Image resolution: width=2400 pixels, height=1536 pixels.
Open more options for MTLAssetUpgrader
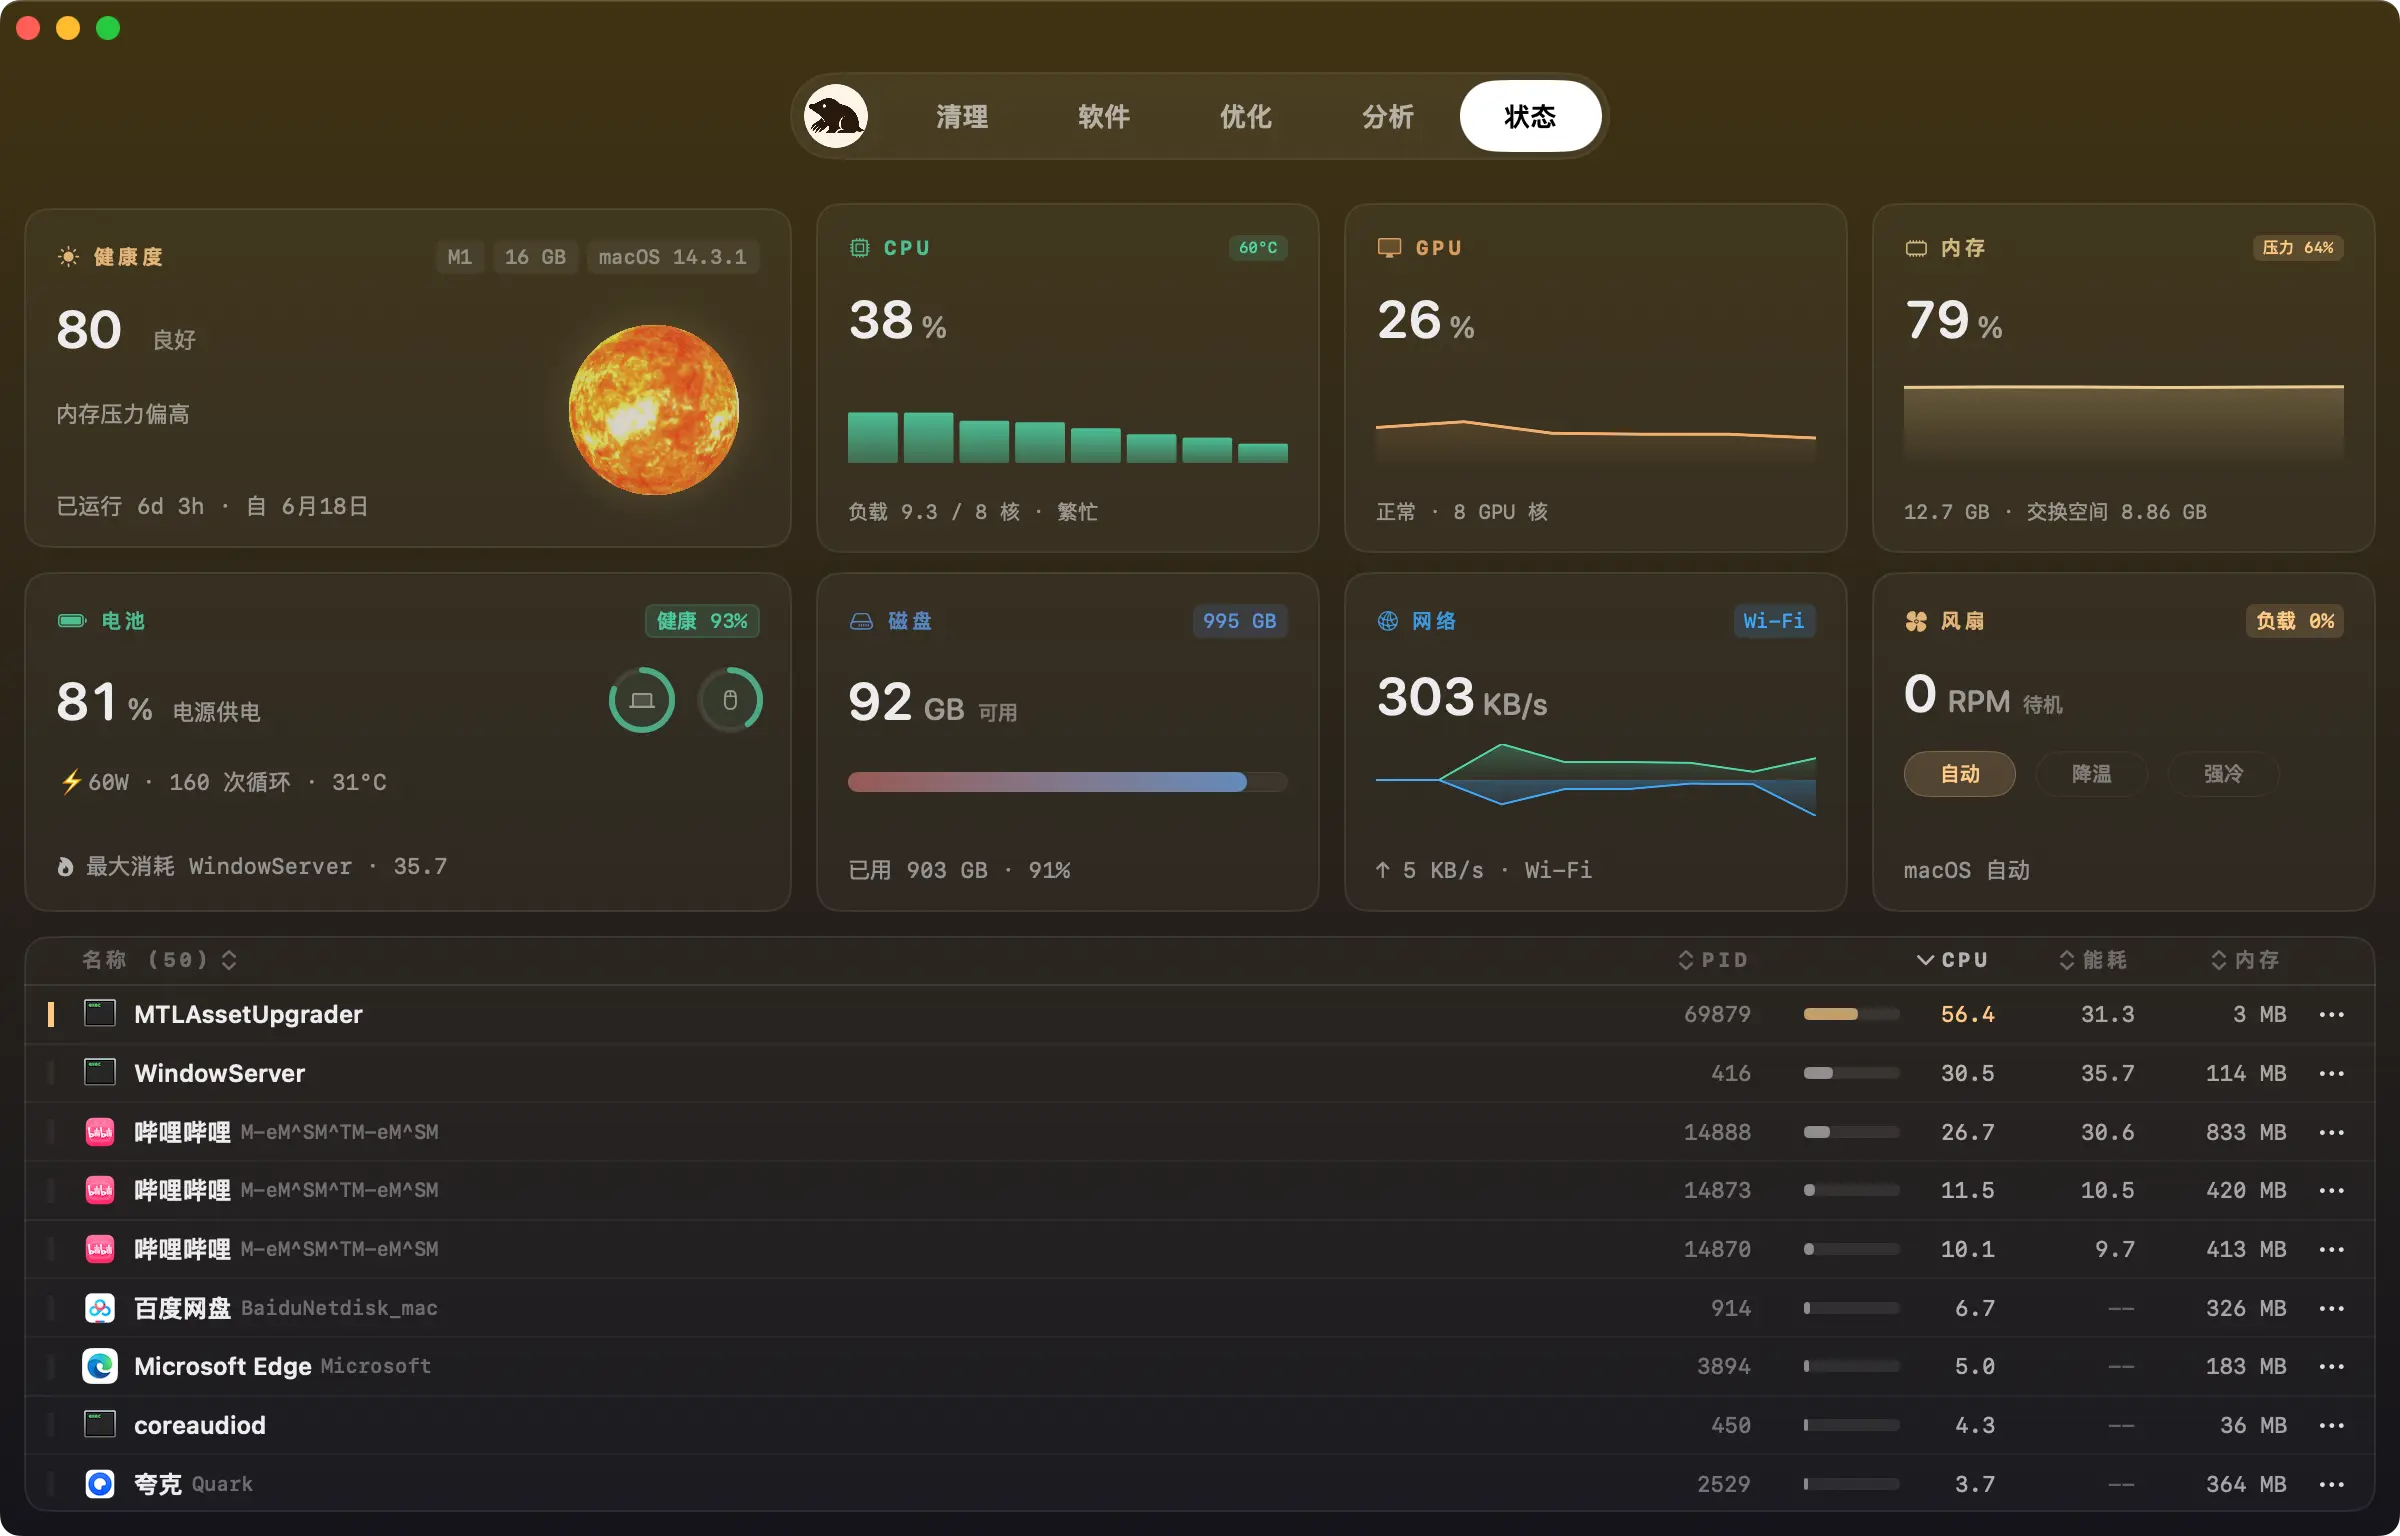pyautogui.click(x=2332, y=1014)
